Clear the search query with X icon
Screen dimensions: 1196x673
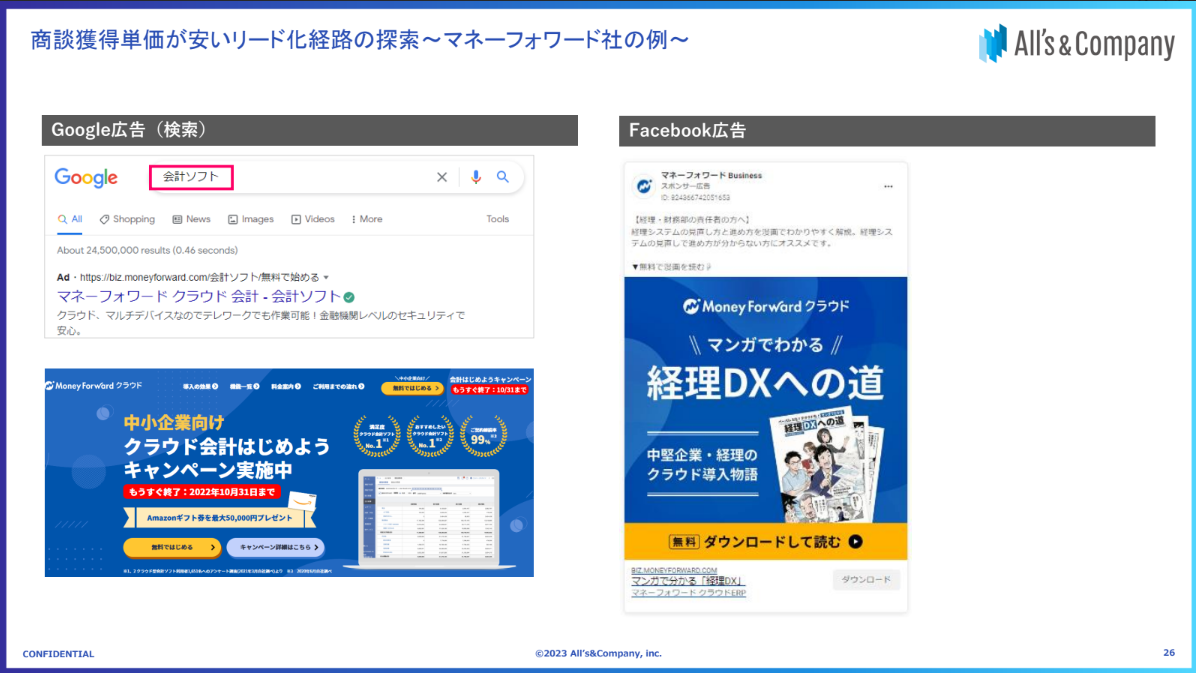(x=442, y=177)
